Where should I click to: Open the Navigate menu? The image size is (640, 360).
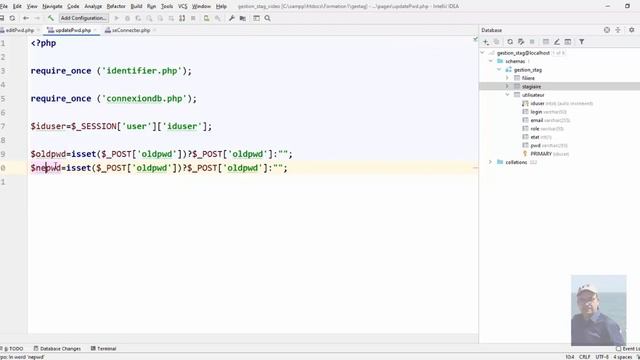52,6
